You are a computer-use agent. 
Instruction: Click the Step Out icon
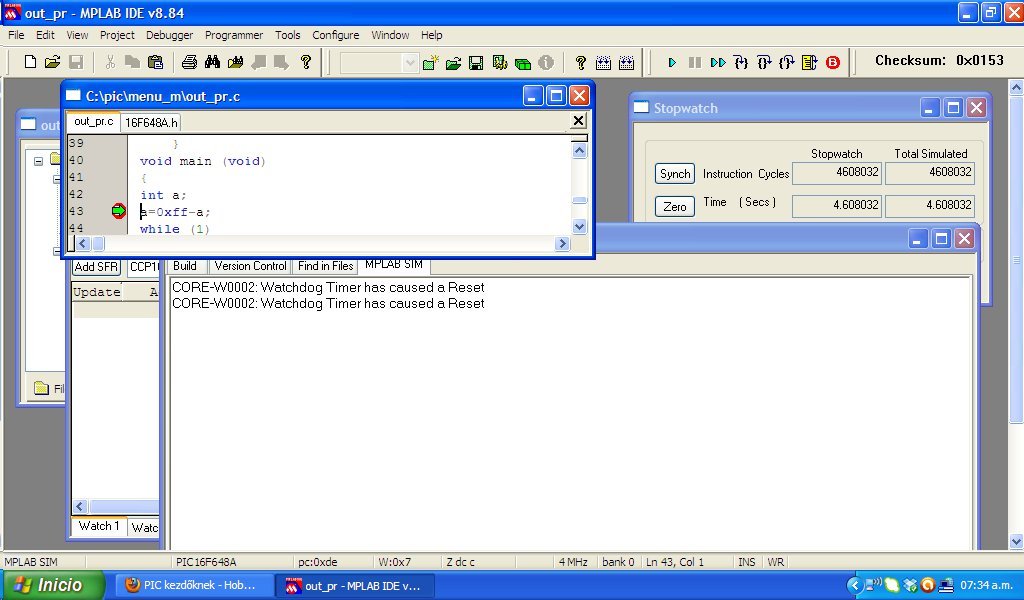tap(786, 63)
